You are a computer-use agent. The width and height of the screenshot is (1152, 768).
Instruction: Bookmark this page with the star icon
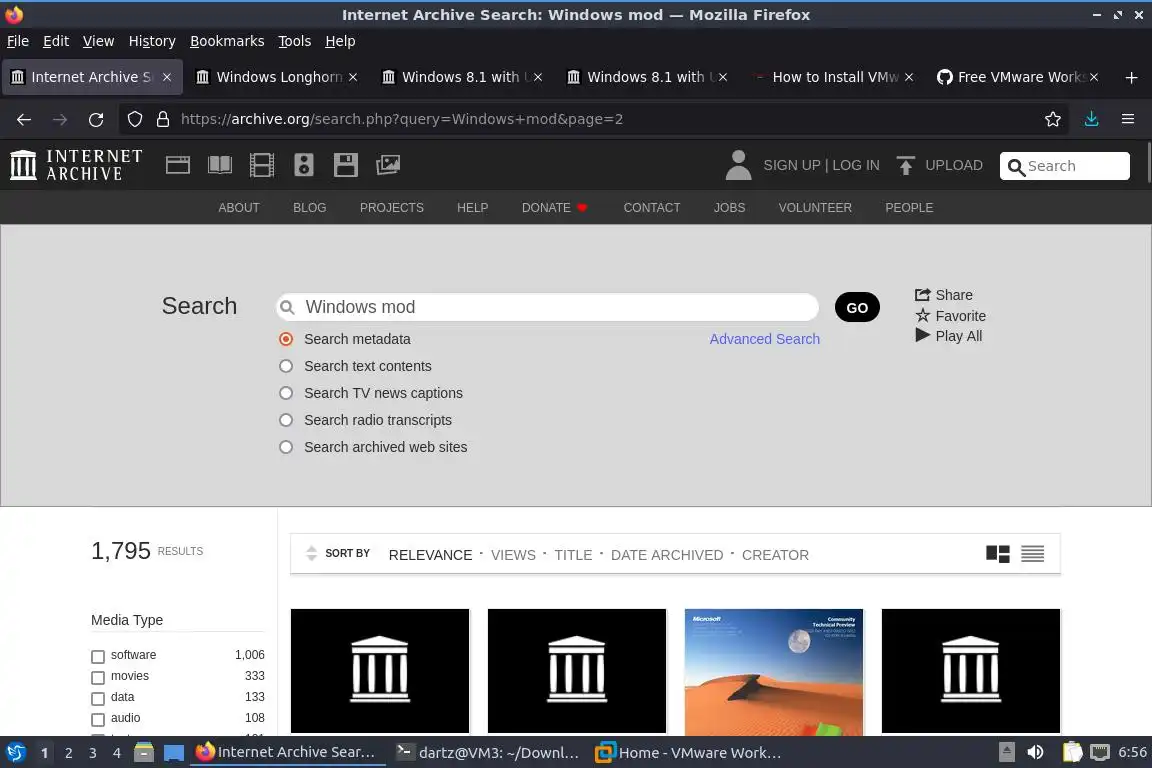click(1053, 119)
